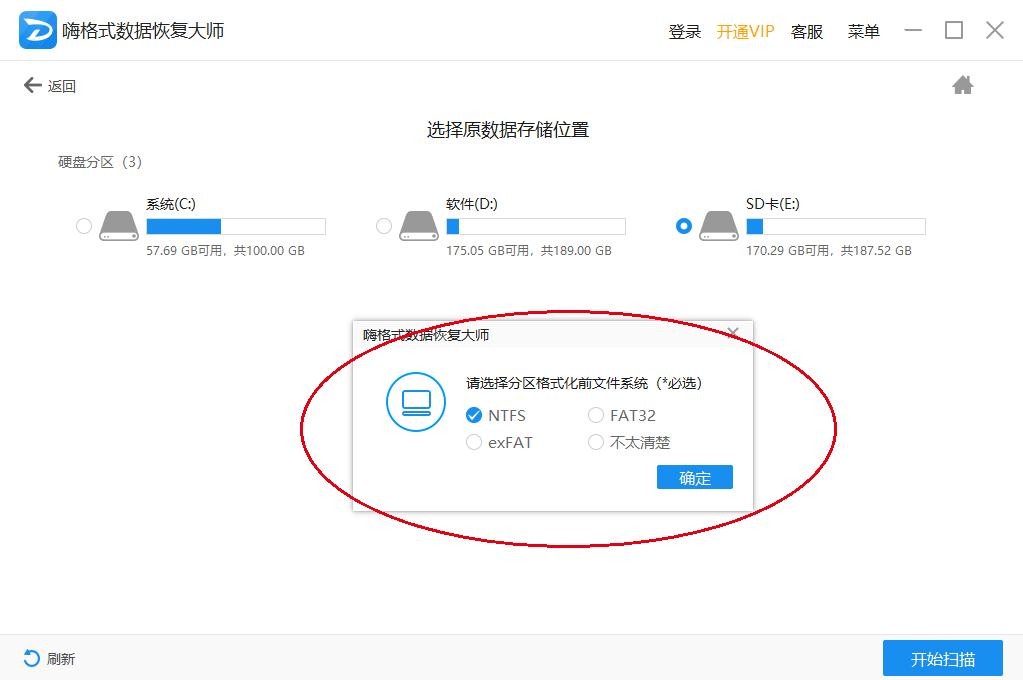Click the SD card (E:) drive icon
1023x680 pixels.
720,226
